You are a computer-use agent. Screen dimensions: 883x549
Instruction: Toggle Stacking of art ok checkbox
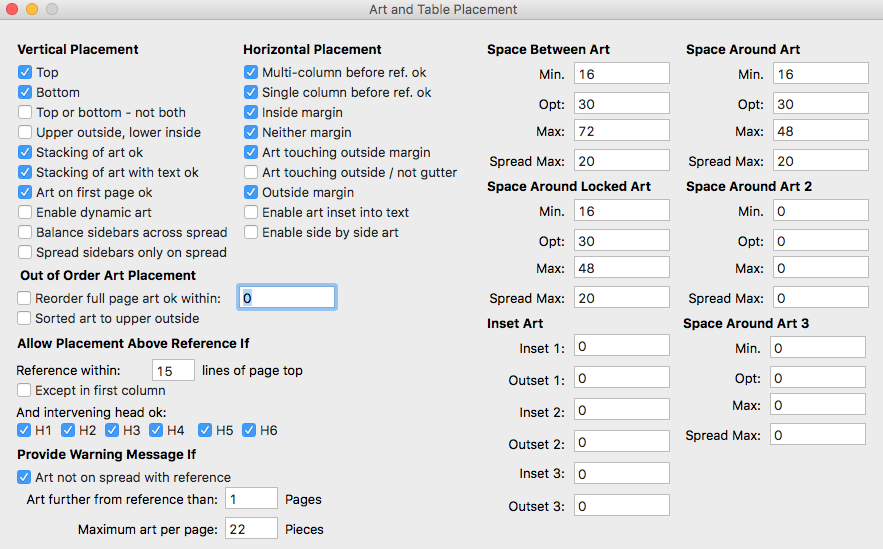(25, 153)
